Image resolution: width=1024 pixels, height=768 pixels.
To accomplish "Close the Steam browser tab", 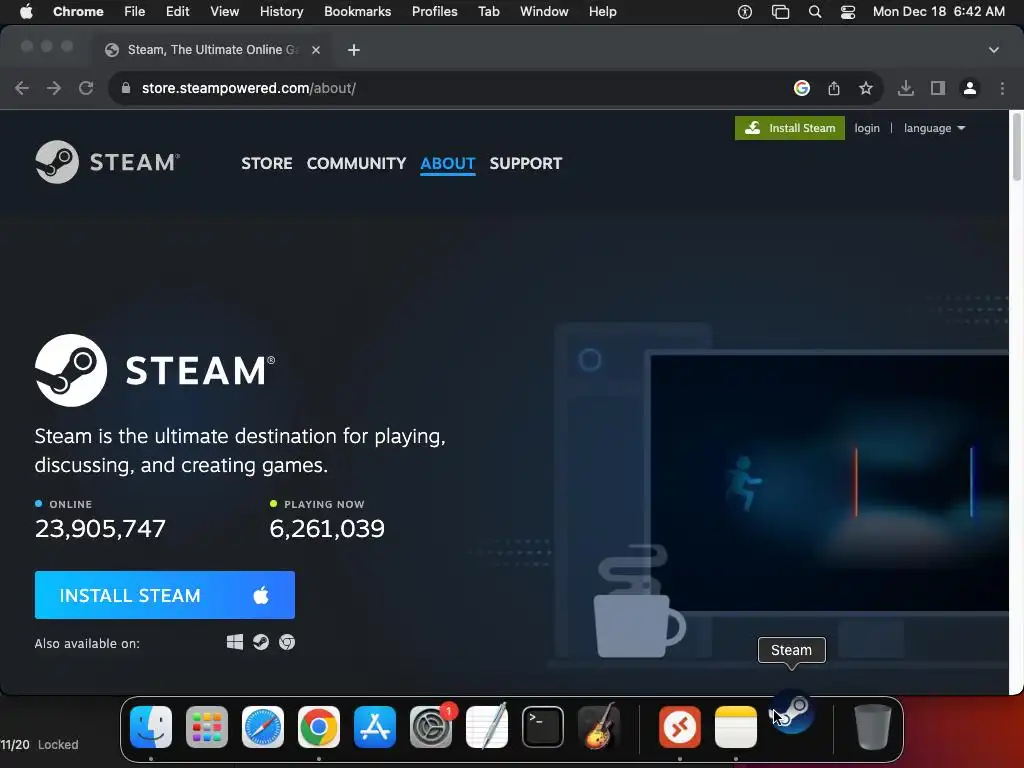I will pyautogui.click(x=315, y=50).
